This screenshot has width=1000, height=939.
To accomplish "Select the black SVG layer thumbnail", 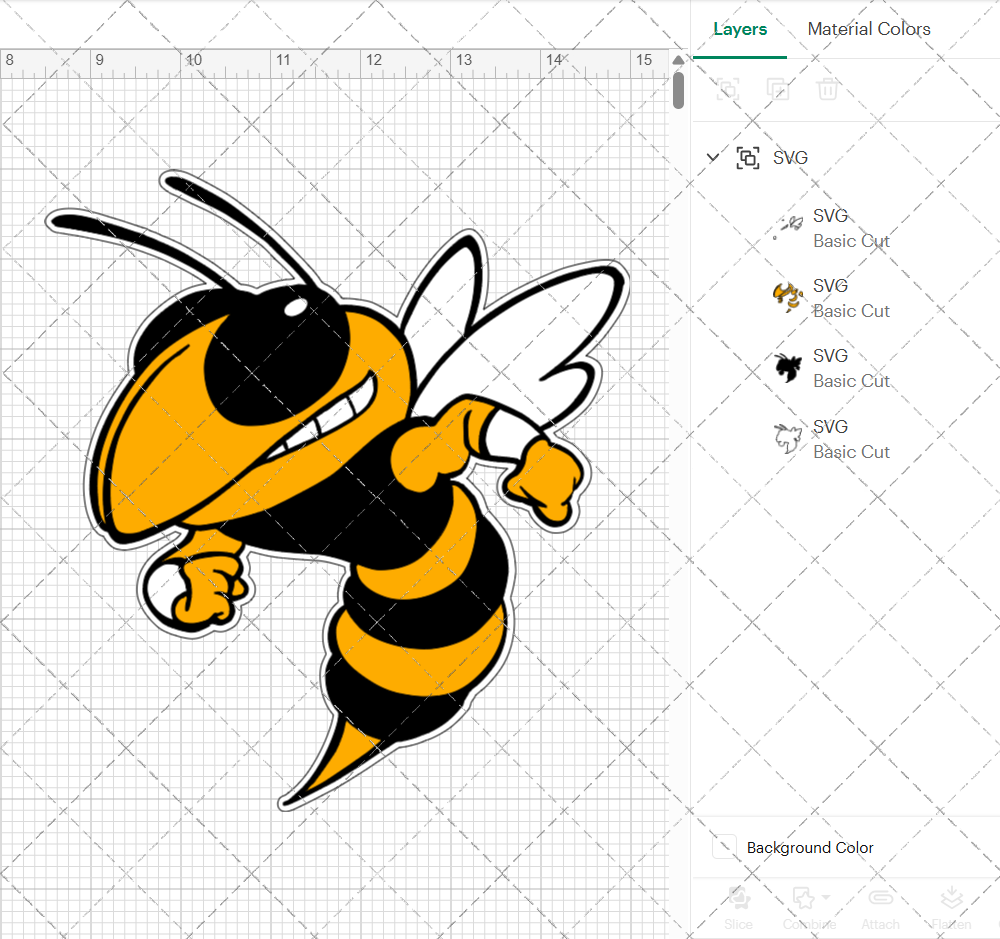I will [788, 368].
